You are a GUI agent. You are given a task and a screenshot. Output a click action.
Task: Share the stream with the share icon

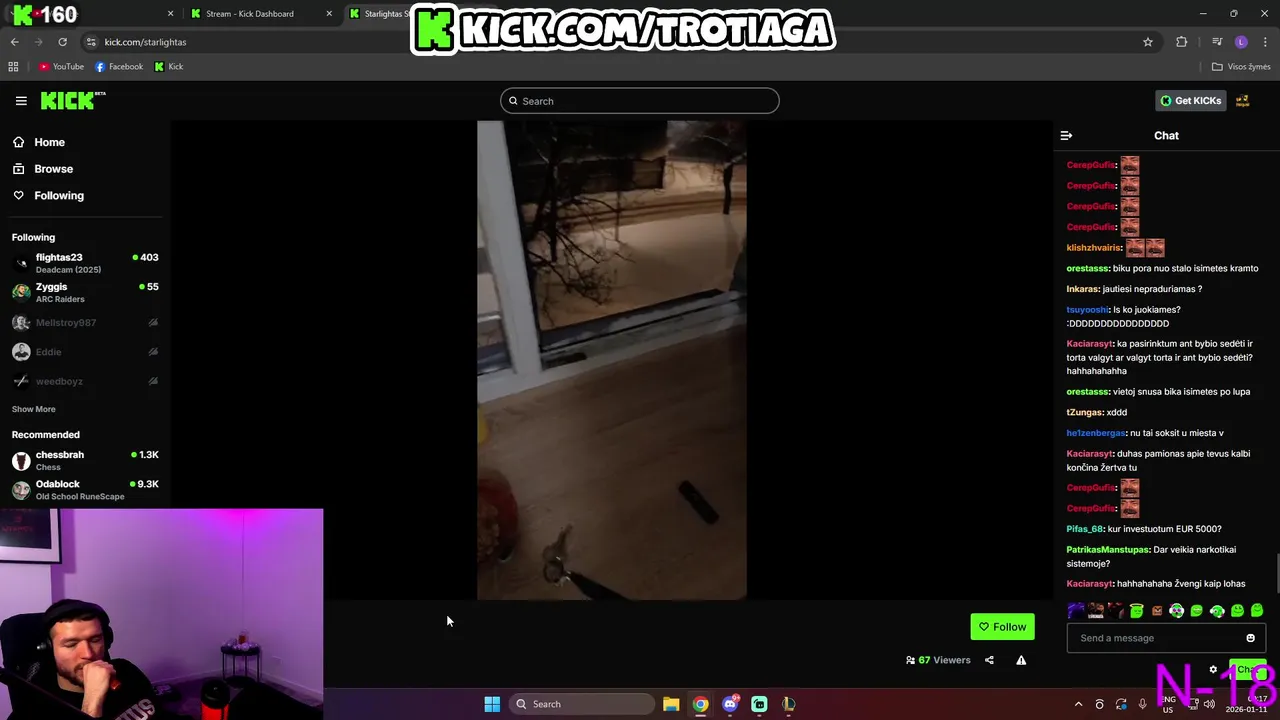[x=989, y=660]
